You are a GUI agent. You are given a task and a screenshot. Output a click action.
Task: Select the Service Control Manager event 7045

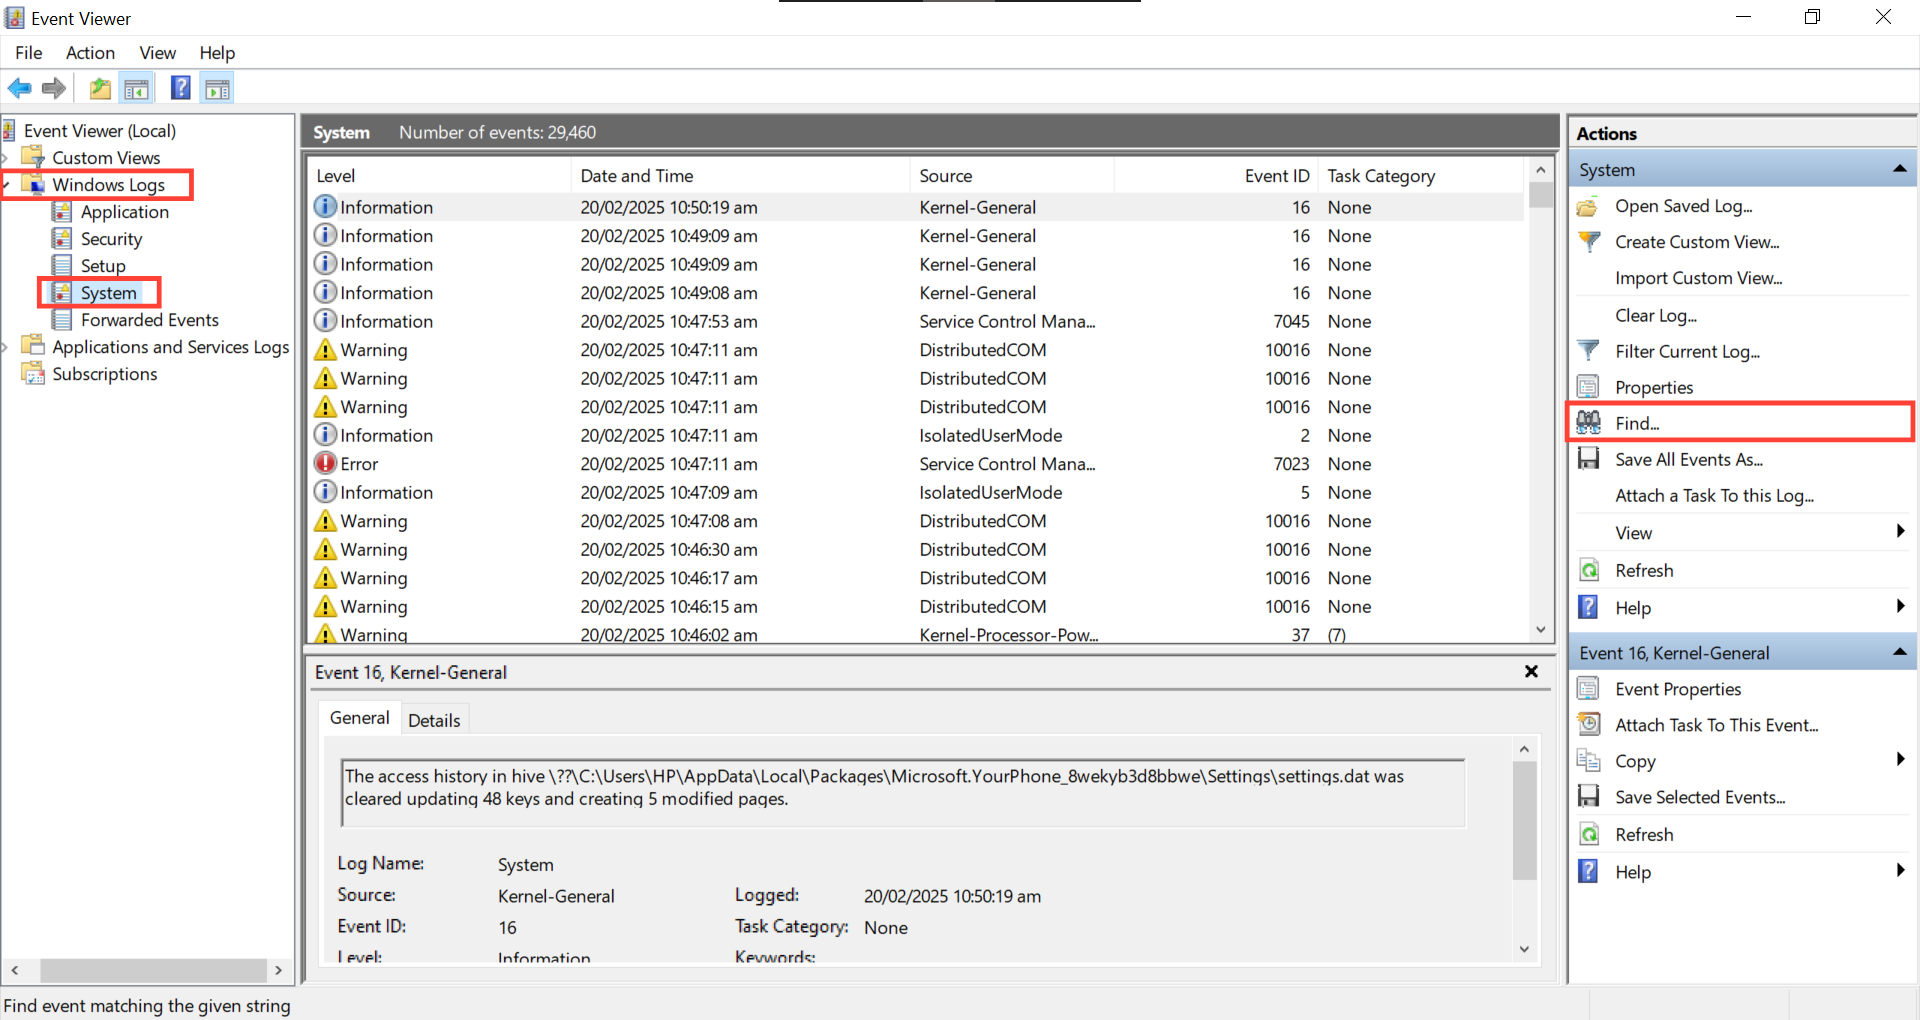(x=917, y=322)
